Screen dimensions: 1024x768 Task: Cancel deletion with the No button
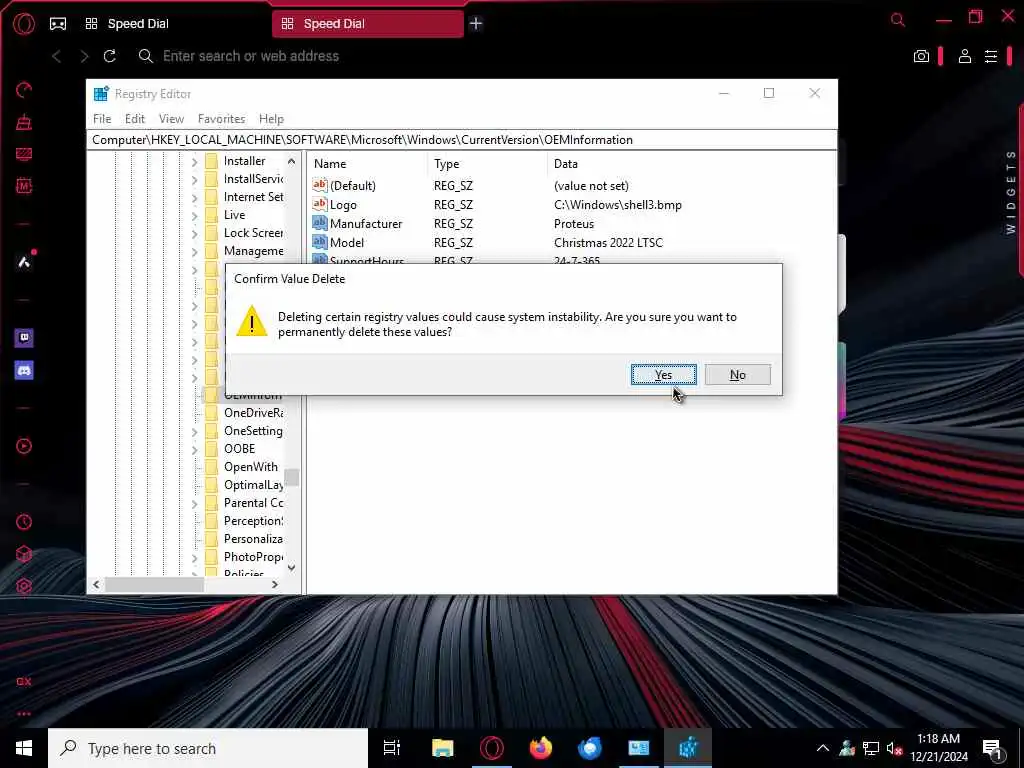pos(737,375)
